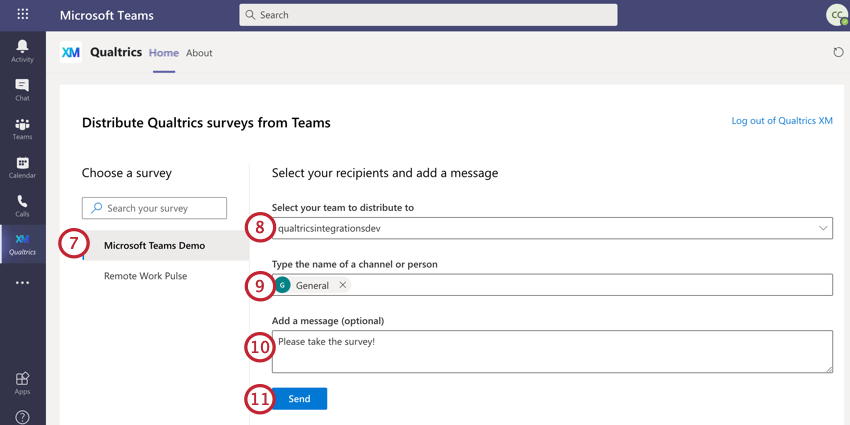Click the Send button

299,398
